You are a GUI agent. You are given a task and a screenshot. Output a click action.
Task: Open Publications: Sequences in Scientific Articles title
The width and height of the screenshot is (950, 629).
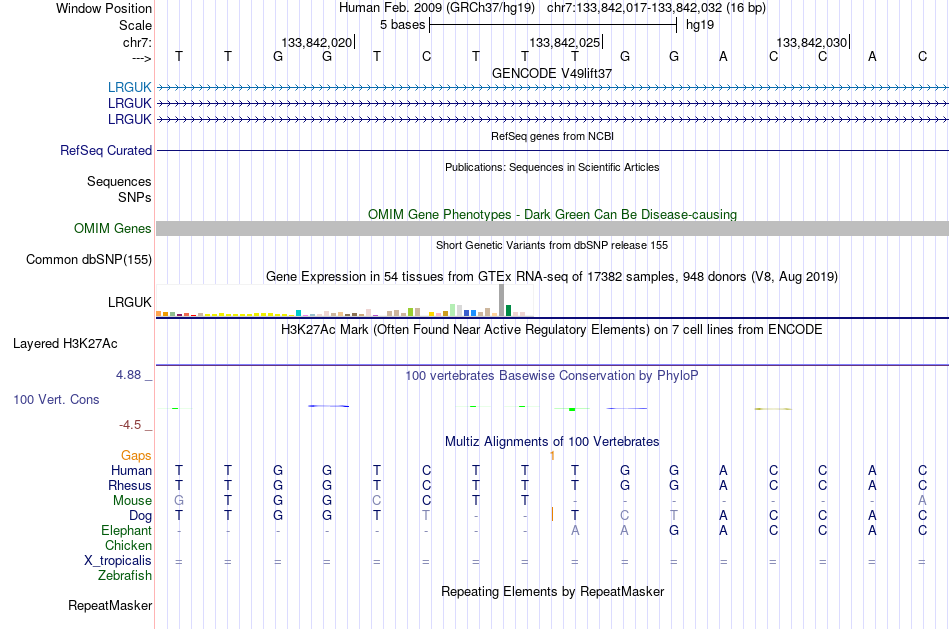552,167
